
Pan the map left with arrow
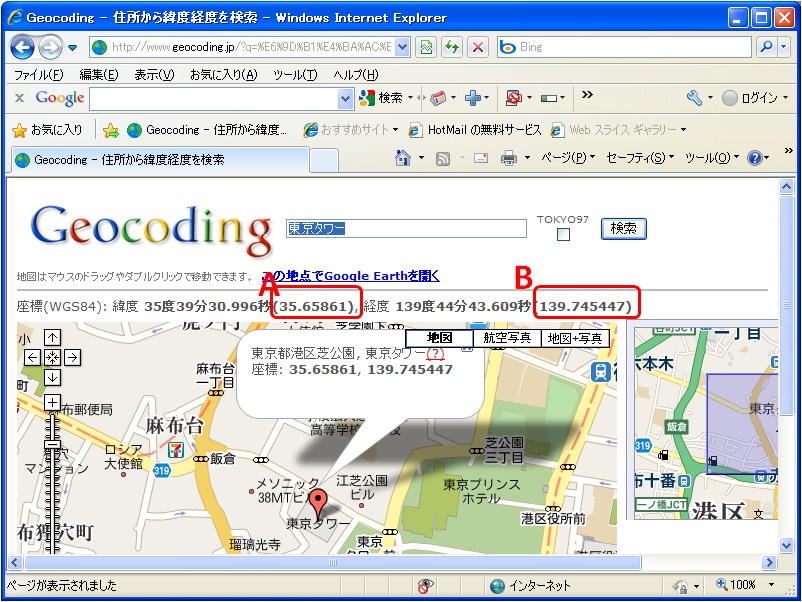[x=32, y=357]
